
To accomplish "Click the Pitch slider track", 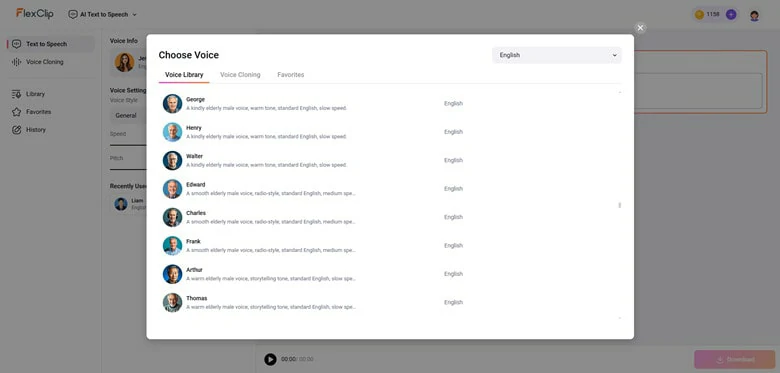I will point(128,170).
